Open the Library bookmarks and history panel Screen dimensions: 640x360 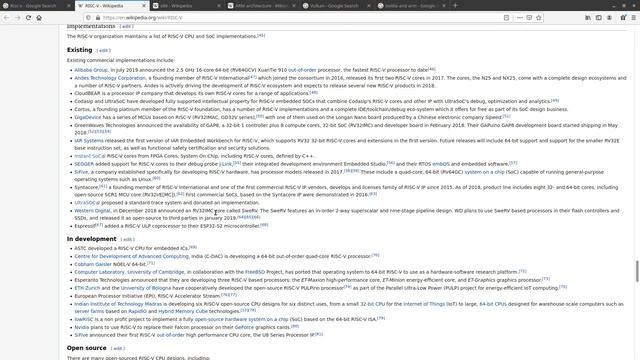pyautogui.click(x=588, y=18)
